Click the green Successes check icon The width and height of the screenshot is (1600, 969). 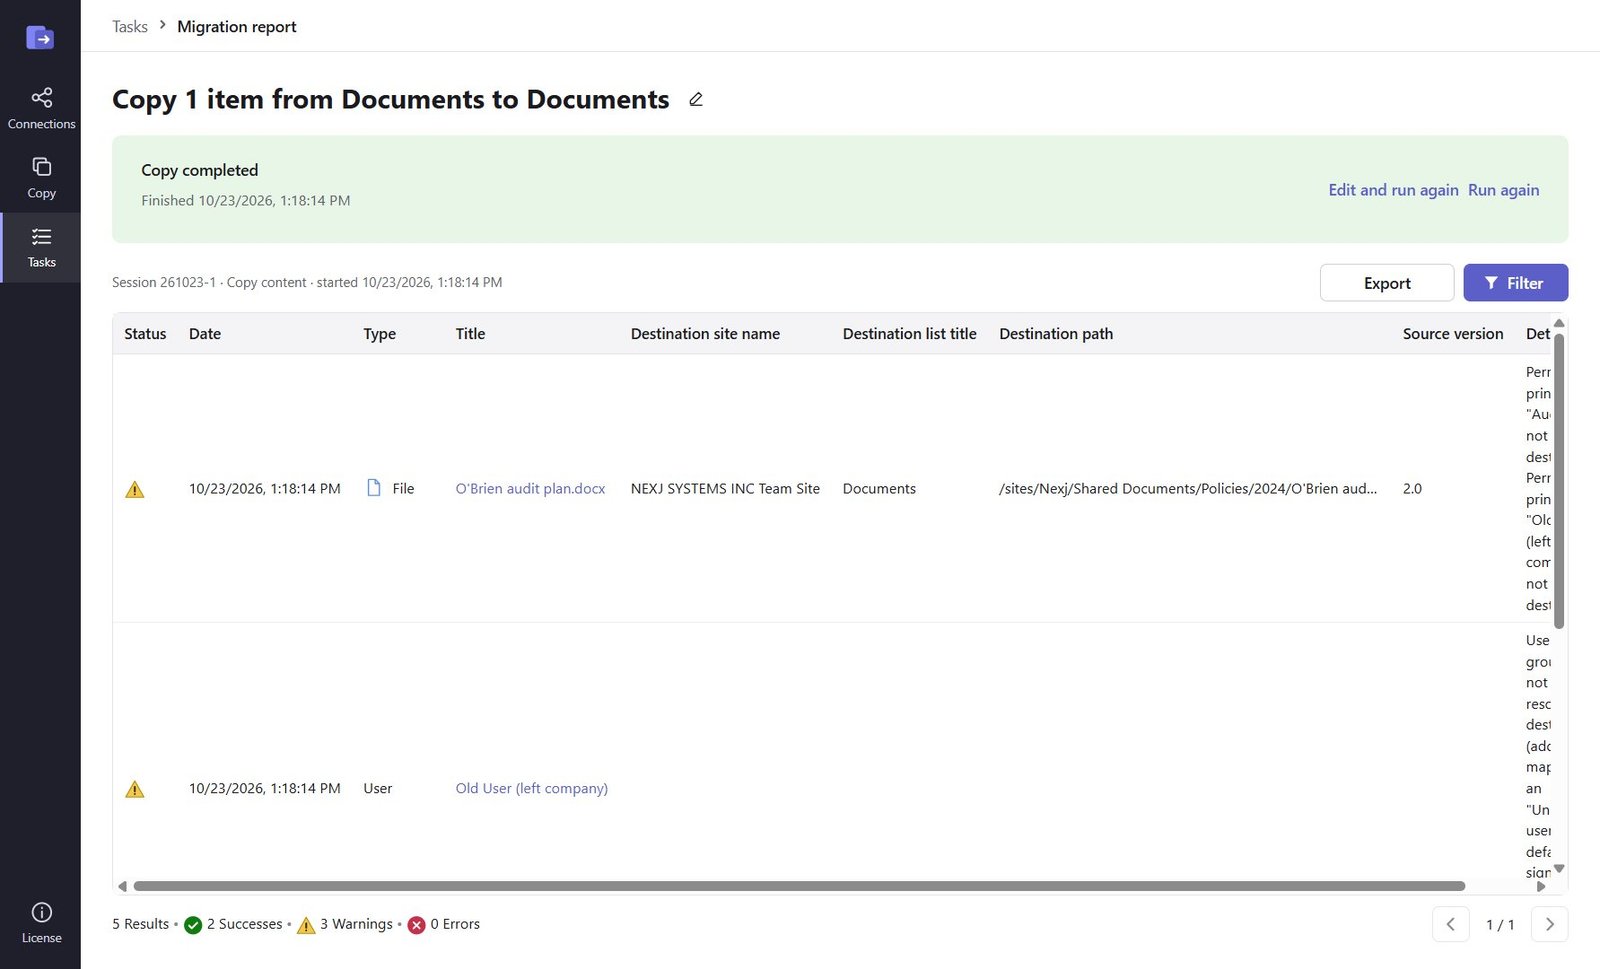[193, 925]
